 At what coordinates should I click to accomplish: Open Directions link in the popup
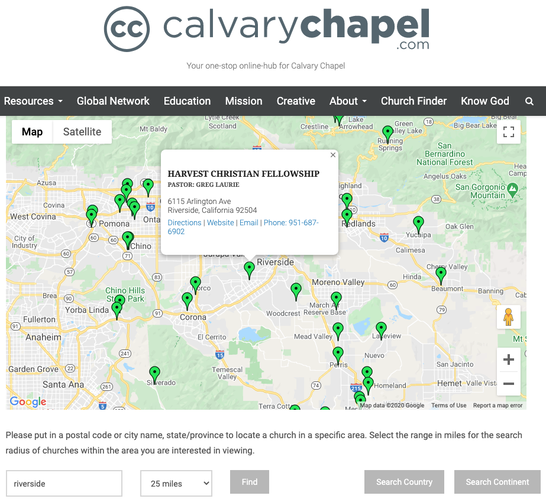tap(184, 223)
